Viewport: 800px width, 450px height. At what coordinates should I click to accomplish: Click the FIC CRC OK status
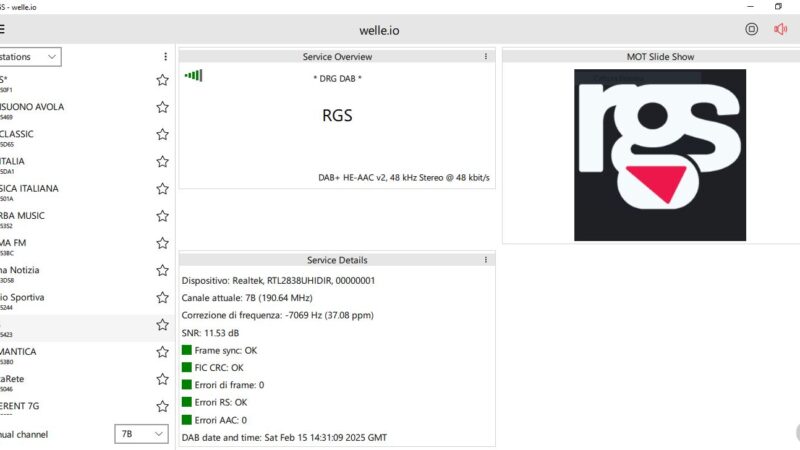click(213, 368)
